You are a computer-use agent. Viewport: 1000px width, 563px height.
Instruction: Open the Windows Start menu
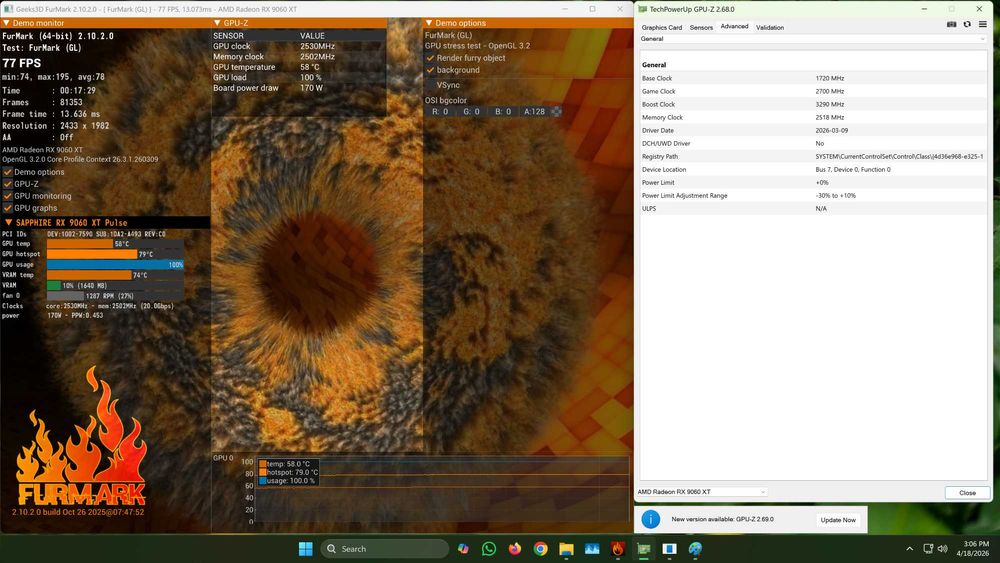pyautogui.click(x=305, y=548)
